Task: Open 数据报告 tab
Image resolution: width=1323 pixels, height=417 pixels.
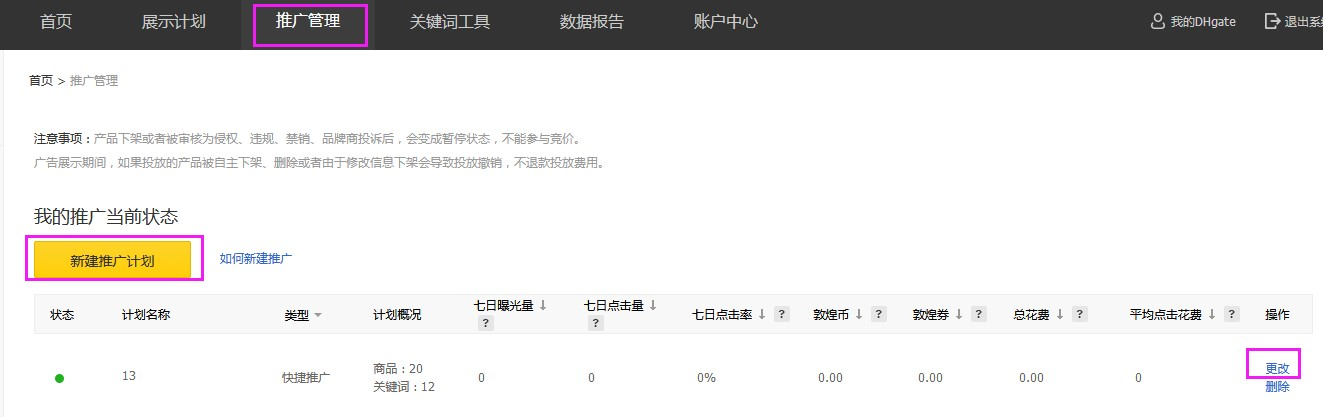Action: (592, 21)
